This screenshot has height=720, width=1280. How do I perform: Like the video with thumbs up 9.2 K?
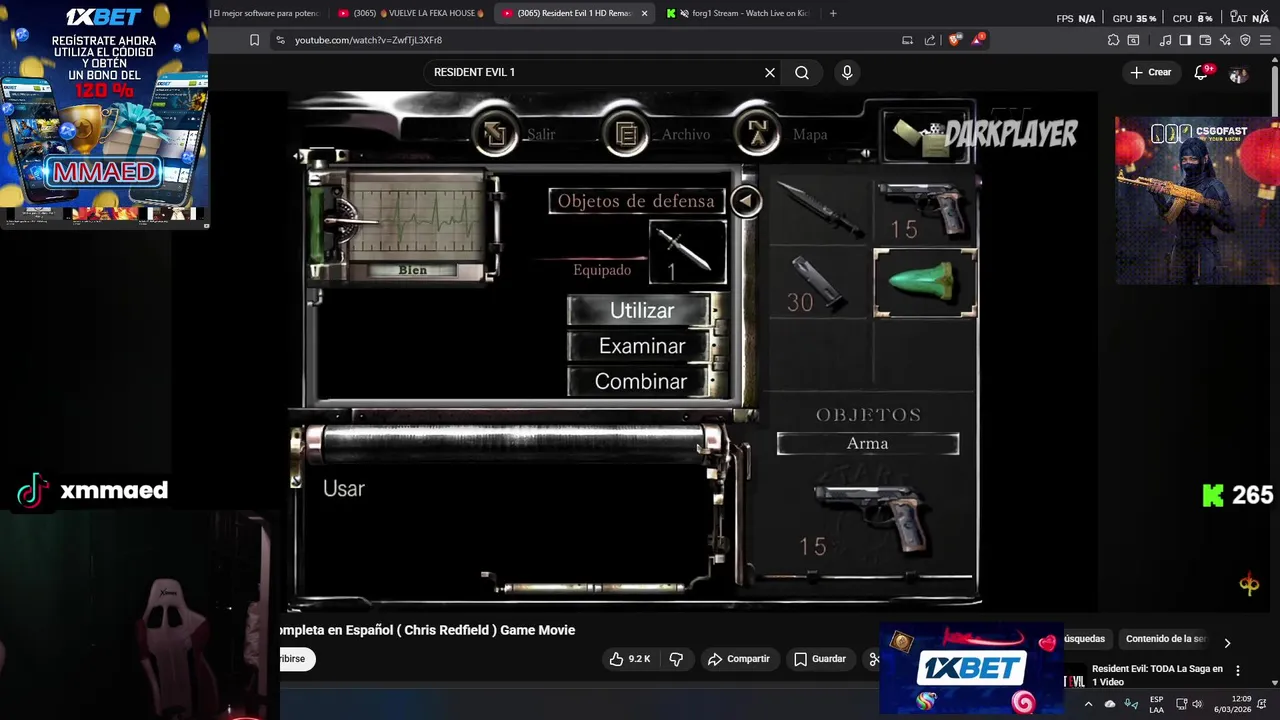click(x=630, y=659)
